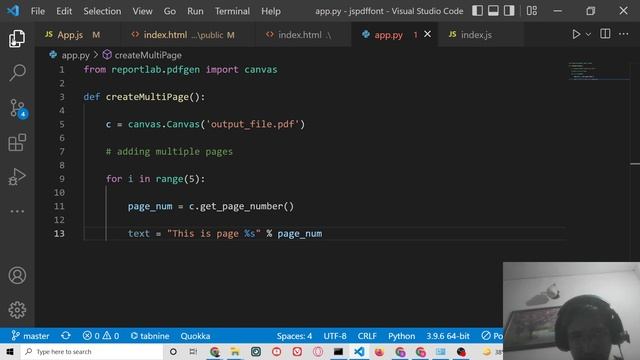Open Opera browser from taskbar
The width and height of the screenshot is (640, 360).
318,351
